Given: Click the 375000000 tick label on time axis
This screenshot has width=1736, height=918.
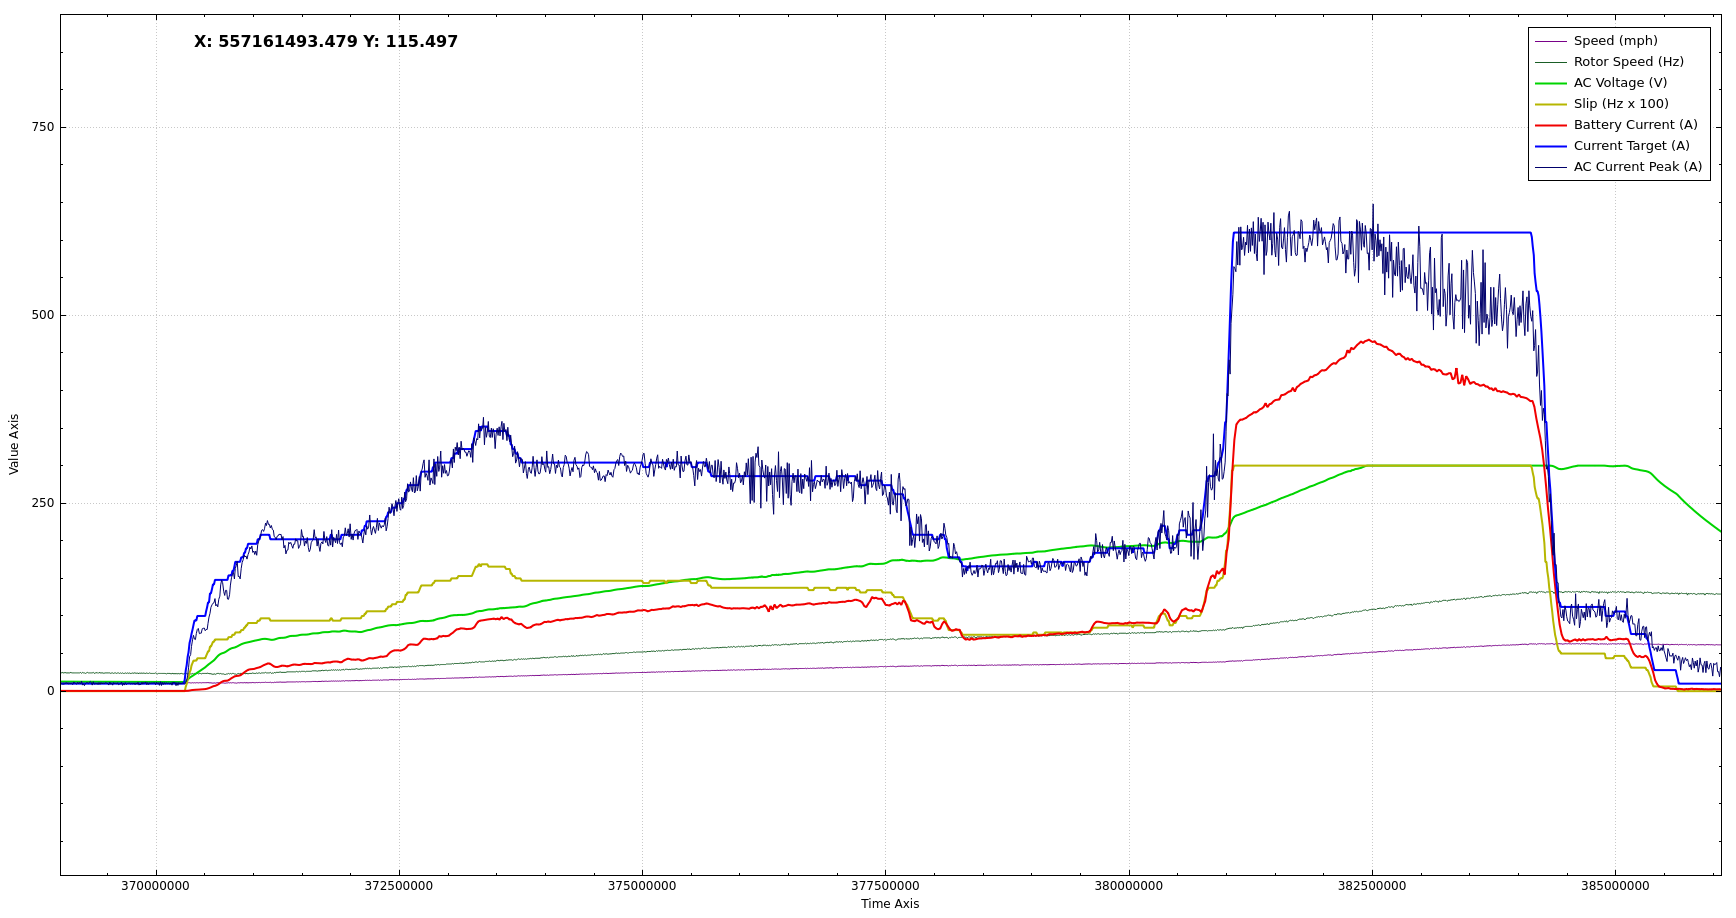Looking at the screenshot, I should click(x=641, y=886).
